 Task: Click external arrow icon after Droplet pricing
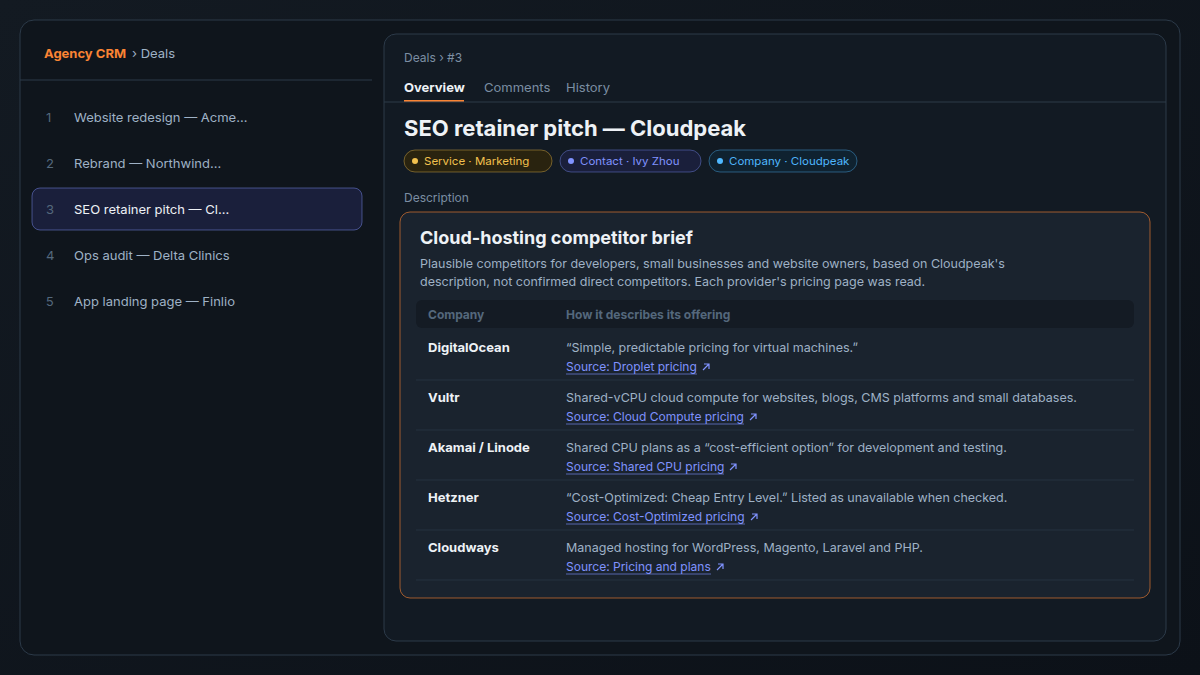pos(706,367)
